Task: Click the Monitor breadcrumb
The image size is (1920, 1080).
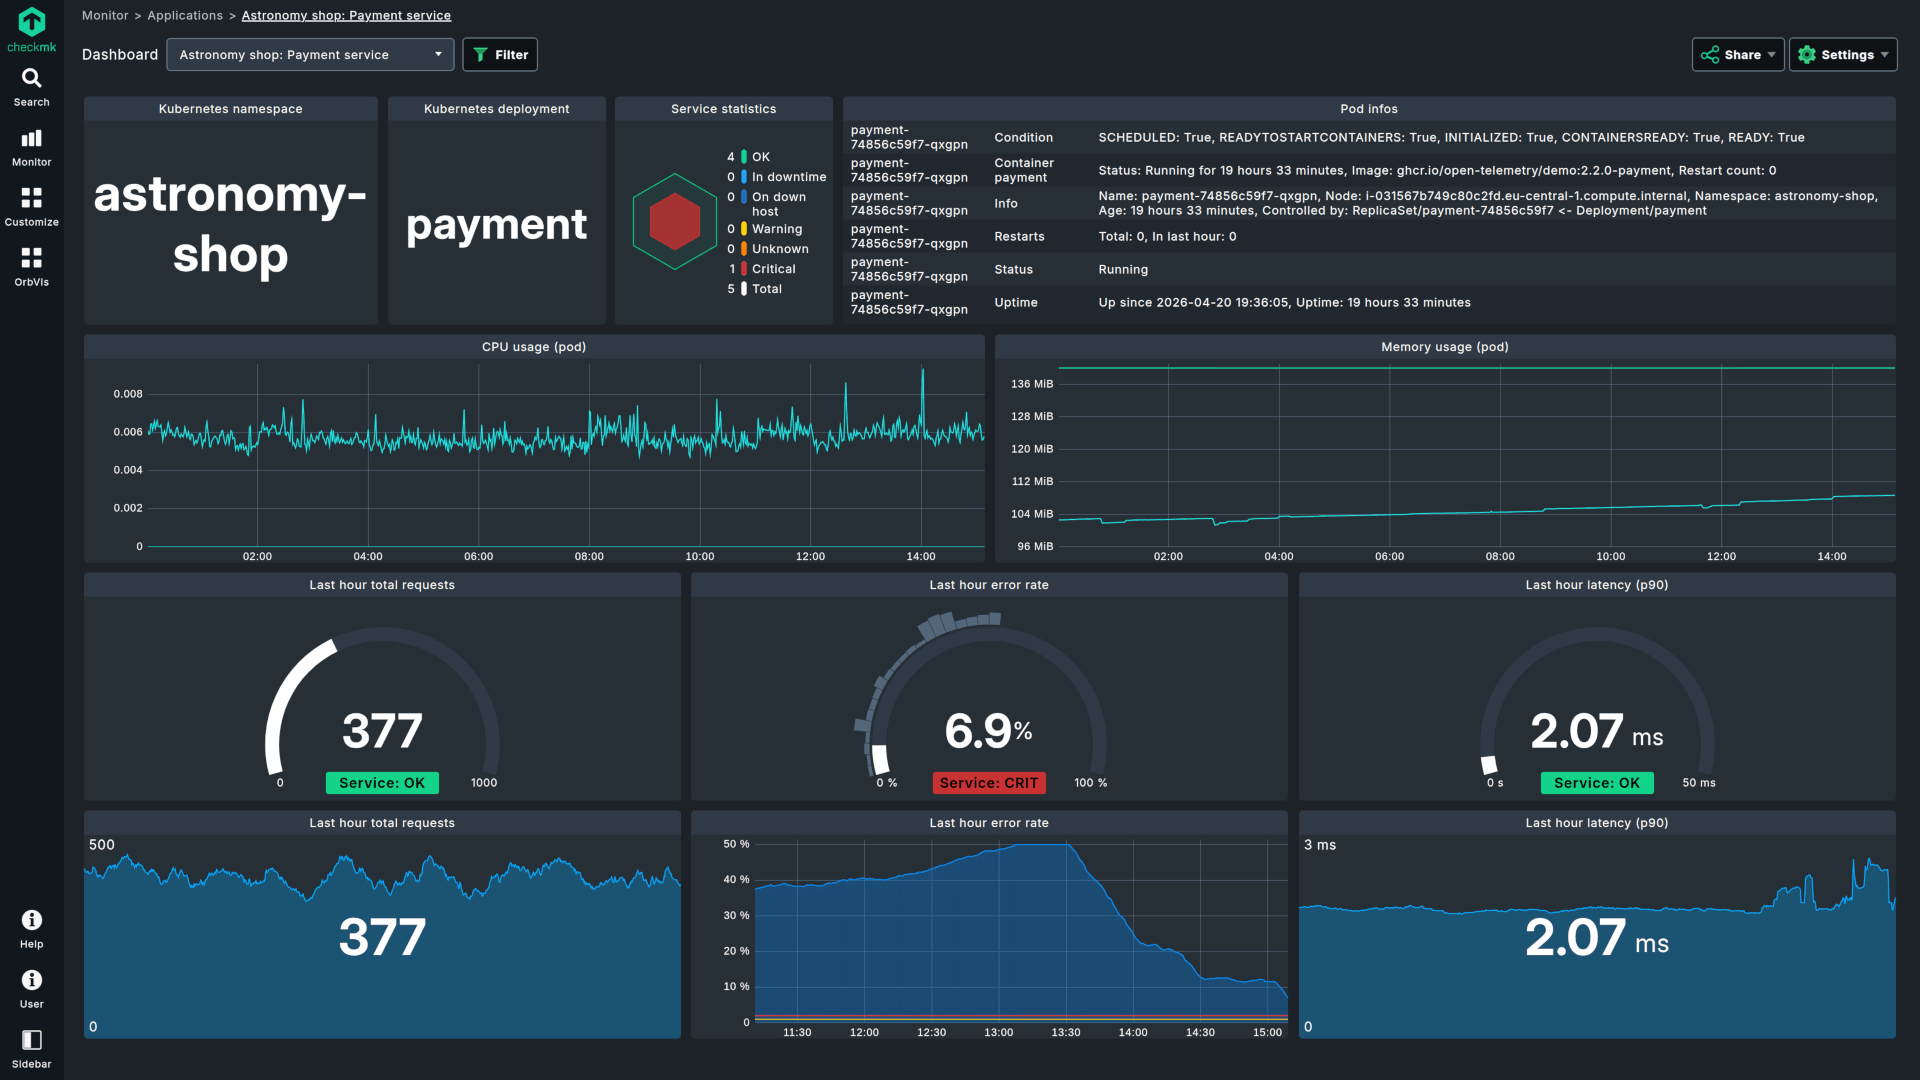Action: [105, 16]
